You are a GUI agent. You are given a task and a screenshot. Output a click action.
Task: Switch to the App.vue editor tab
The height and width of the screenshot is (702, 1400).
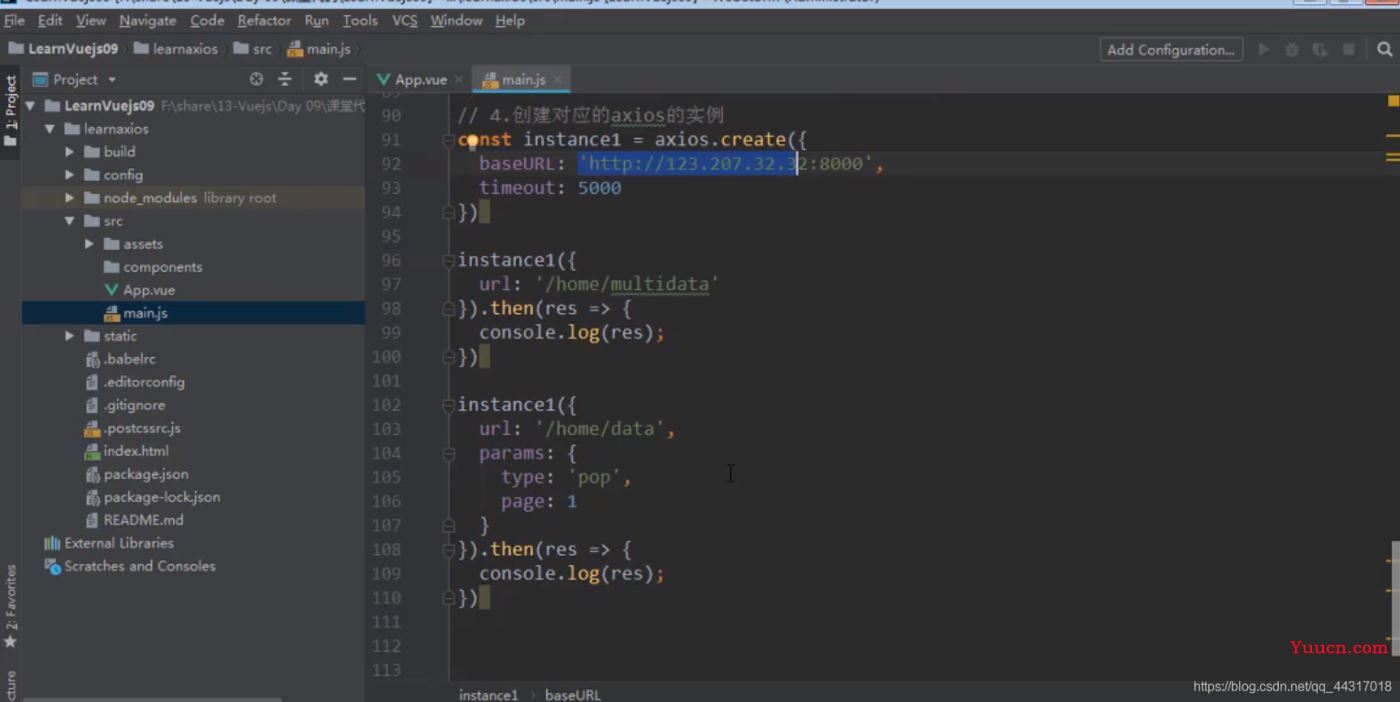coord(412,79)
